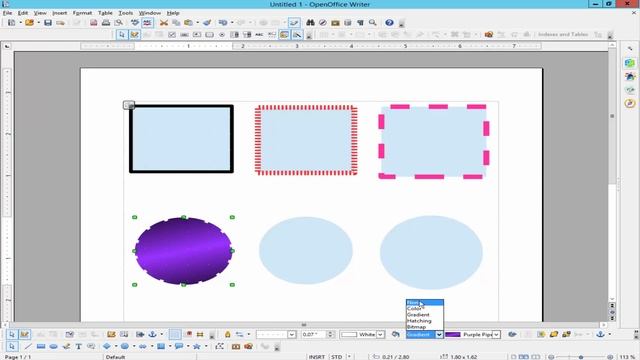Viewport: 640px width, 360px height.
Task: Expand the Gradient fill type dropdown arrow
Action: (439, 334)
